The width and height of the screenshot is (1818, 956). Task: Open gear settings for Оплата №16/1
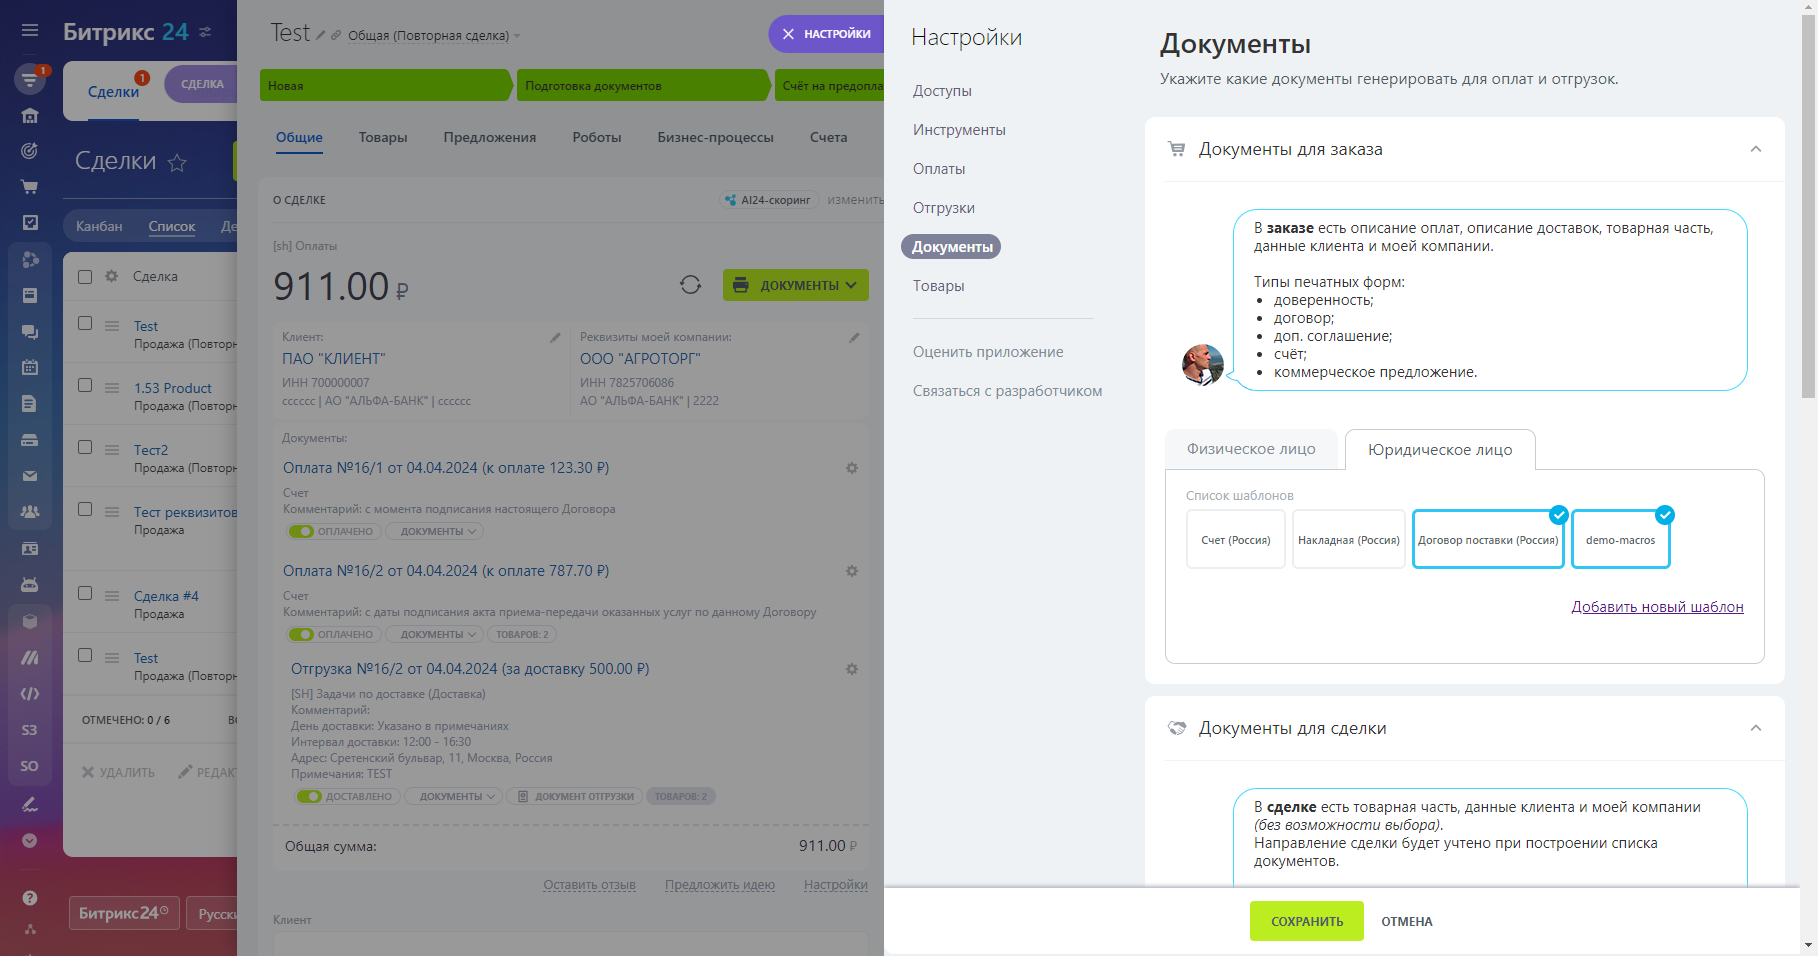852,468
